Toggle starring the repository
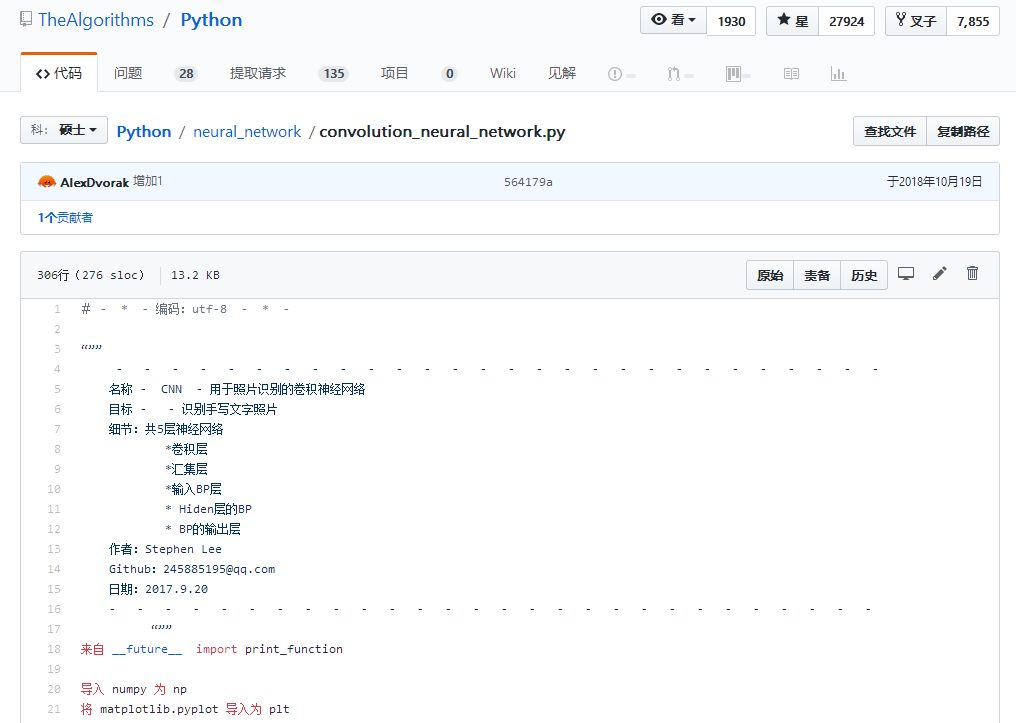 click(x=792, y=20)
